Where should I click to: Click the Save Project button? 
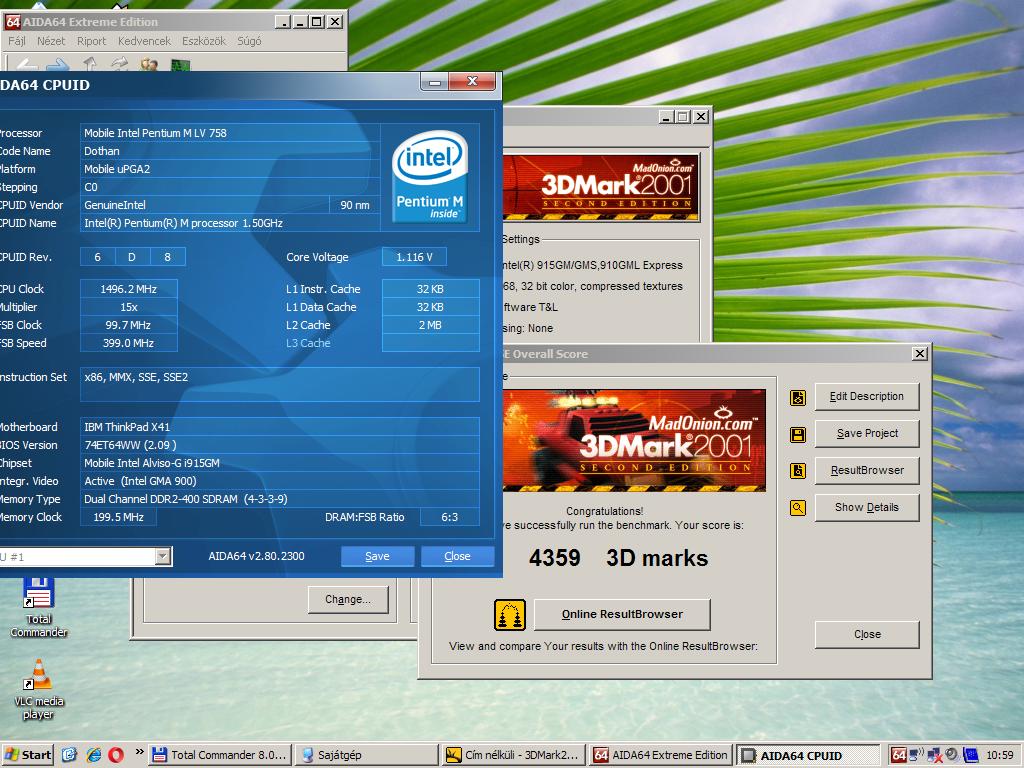pyautogui.click(x=867, y=434)
